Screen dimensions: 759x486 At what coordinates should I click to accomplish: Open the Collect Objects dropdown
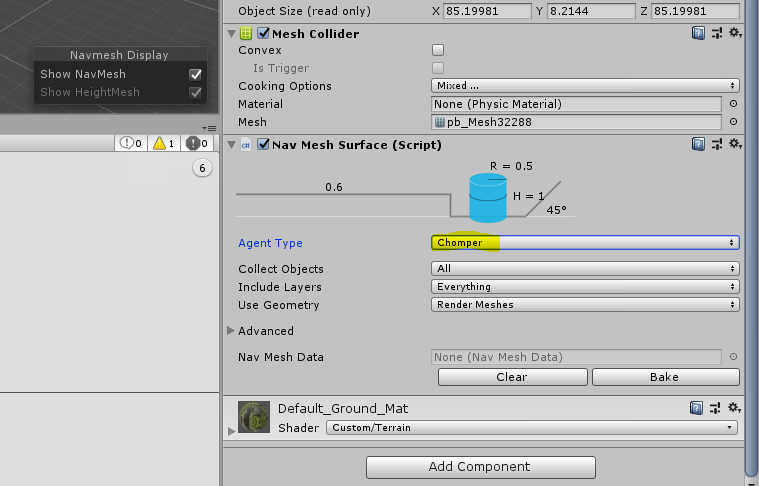click(x=585, y=268)
